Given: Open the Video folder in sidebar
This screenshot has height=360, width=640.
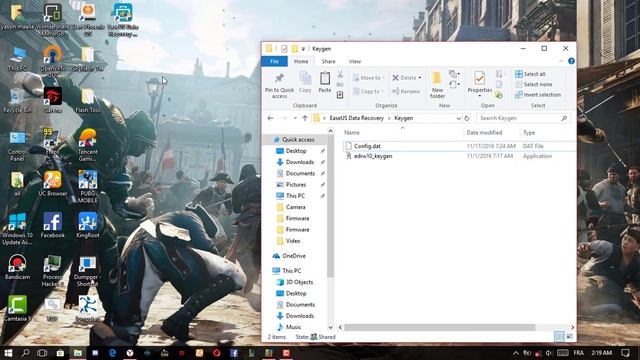Looking at the screenshot, I should [x=293, y=241].
